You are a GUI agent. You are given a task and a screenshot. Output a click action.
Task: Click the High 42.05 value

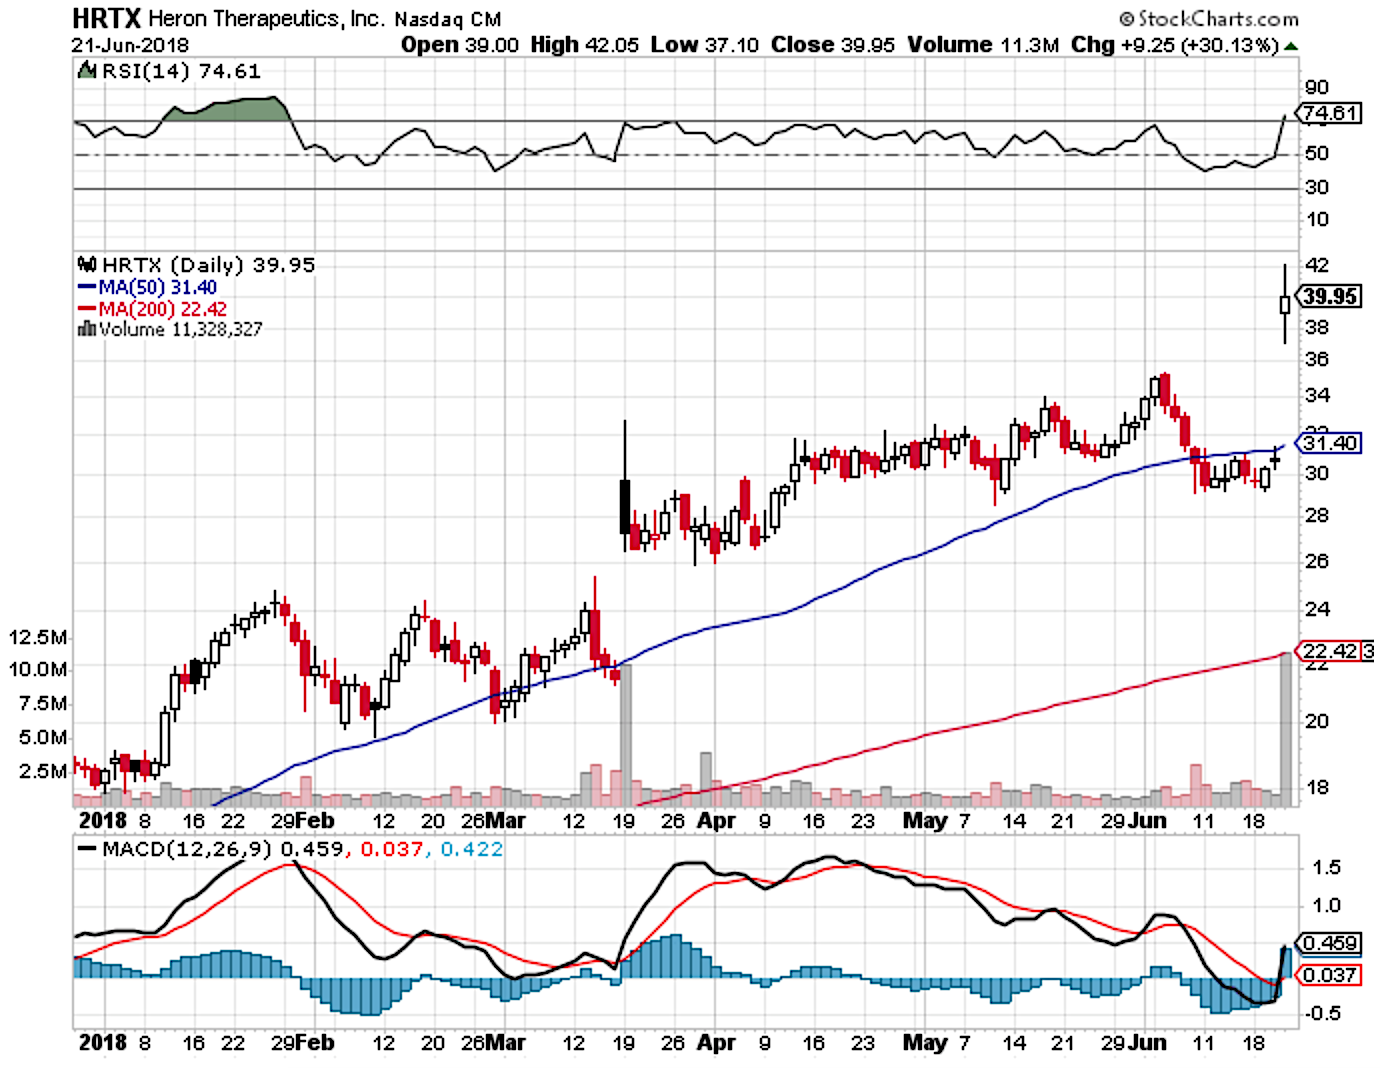(x=584, y=45)
